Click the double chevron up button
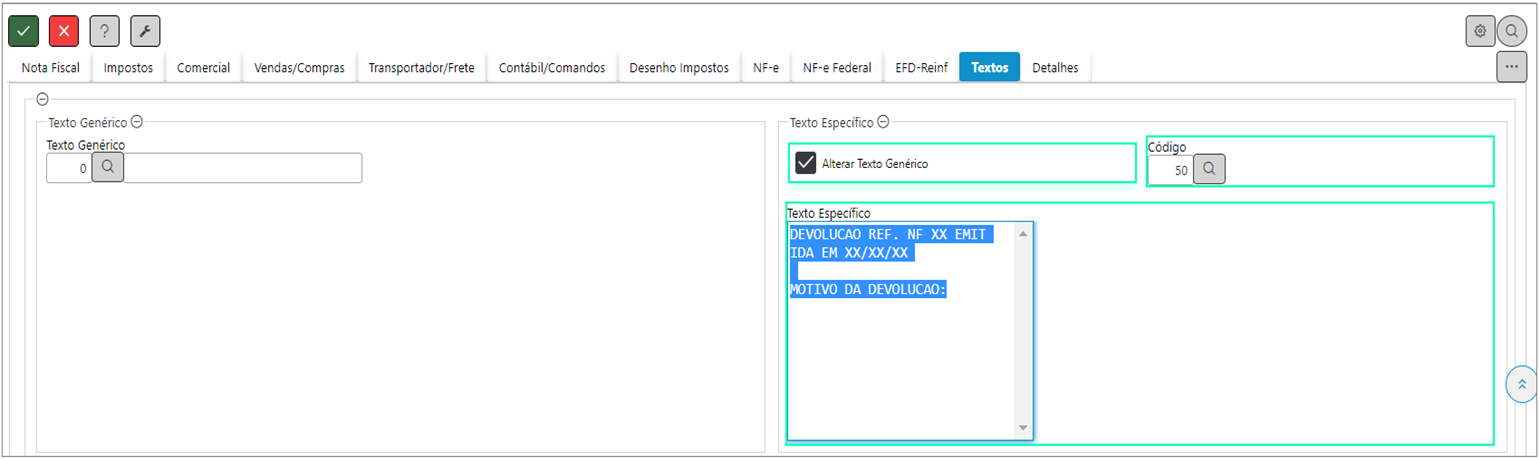Screen dimensions: 1540x459 (x=1521, y=384)
